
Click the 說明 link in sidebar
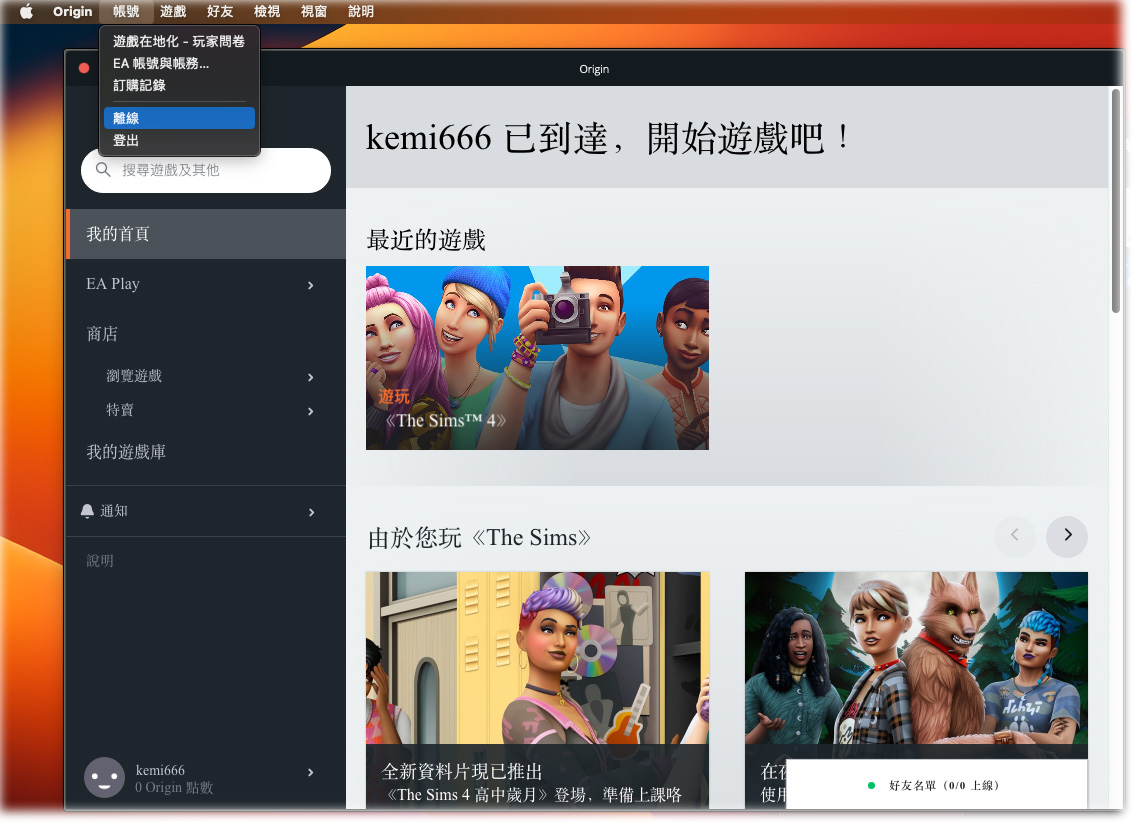point(100,561)
